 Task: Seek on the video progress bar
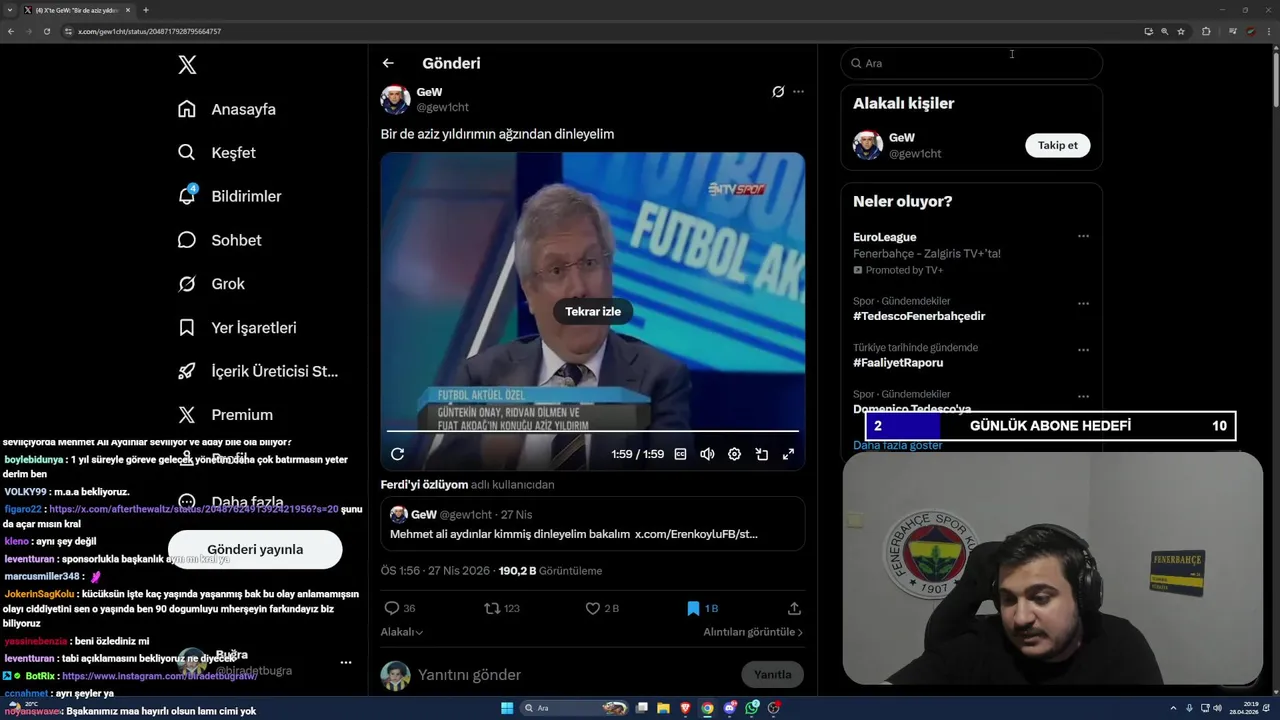point(593,431)
